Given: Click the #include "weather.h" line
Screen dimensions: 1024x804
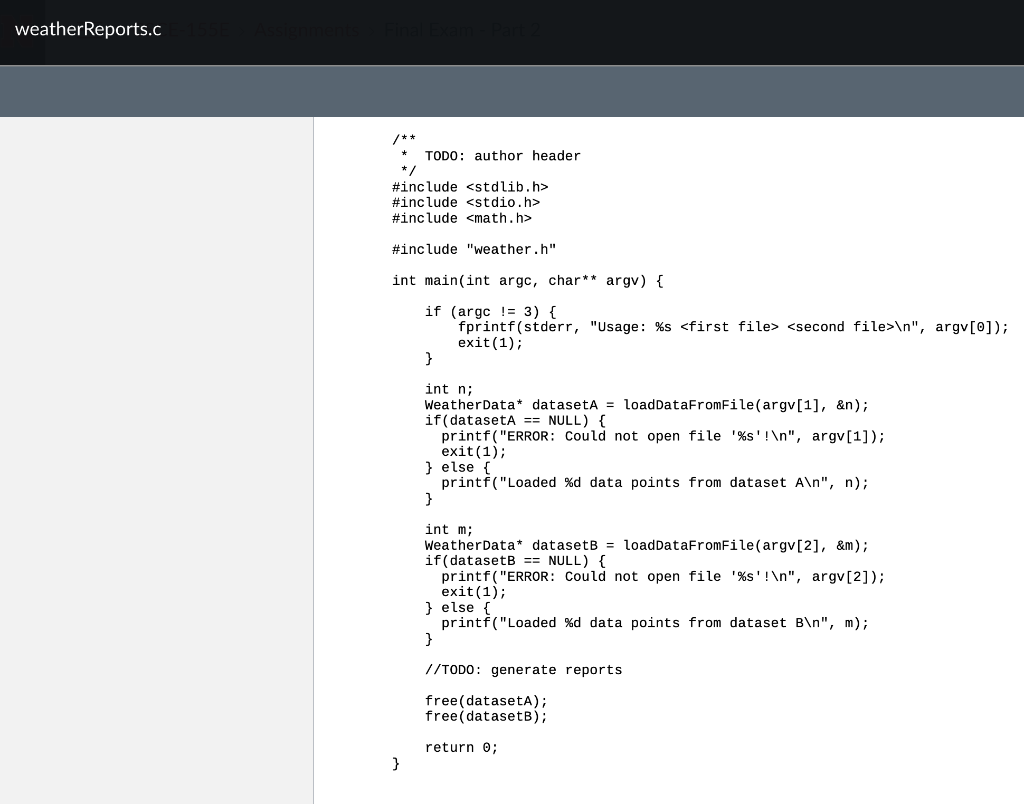Looking at the screenshot, I should (474, 249).
